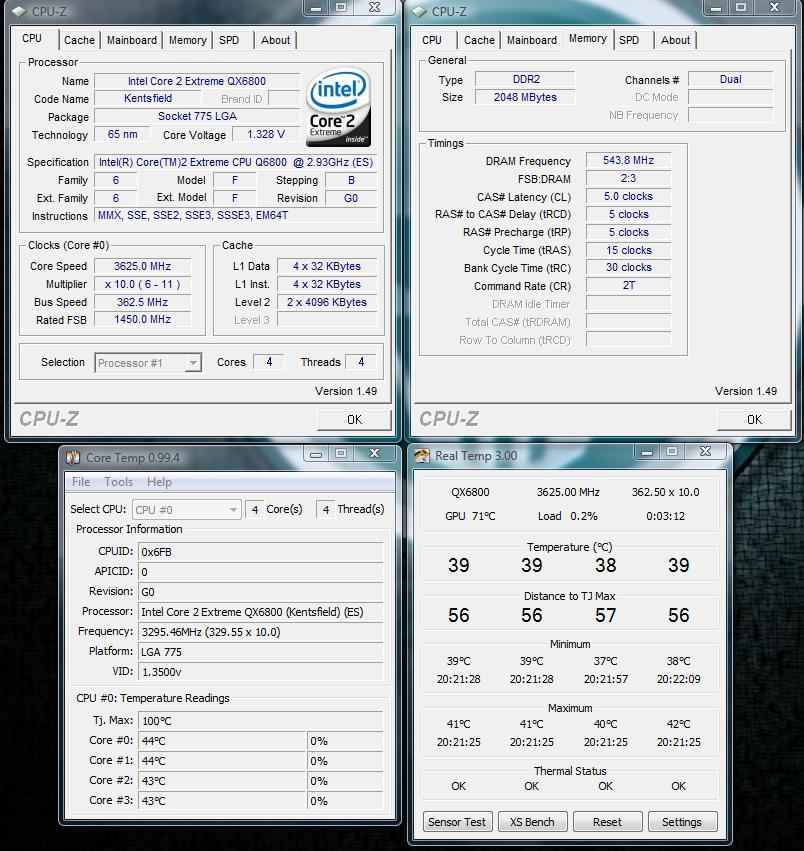Open SPD tab in left CPU-Z window
The image size is (804, 851).
[x=229, y=40]
